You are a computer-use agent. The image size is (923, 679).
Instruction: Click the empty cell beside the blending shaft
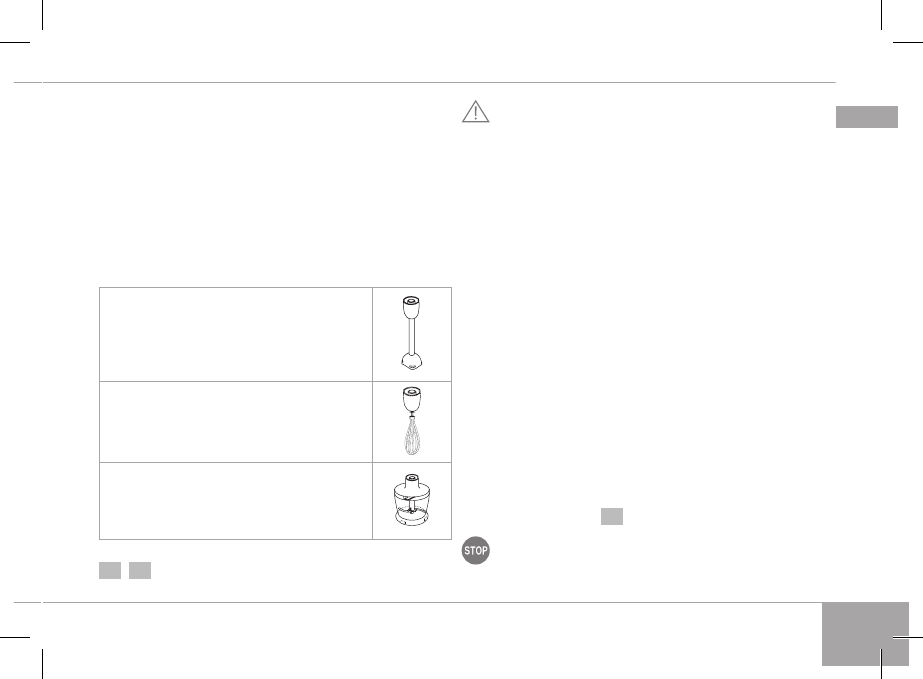click(236, 334)
